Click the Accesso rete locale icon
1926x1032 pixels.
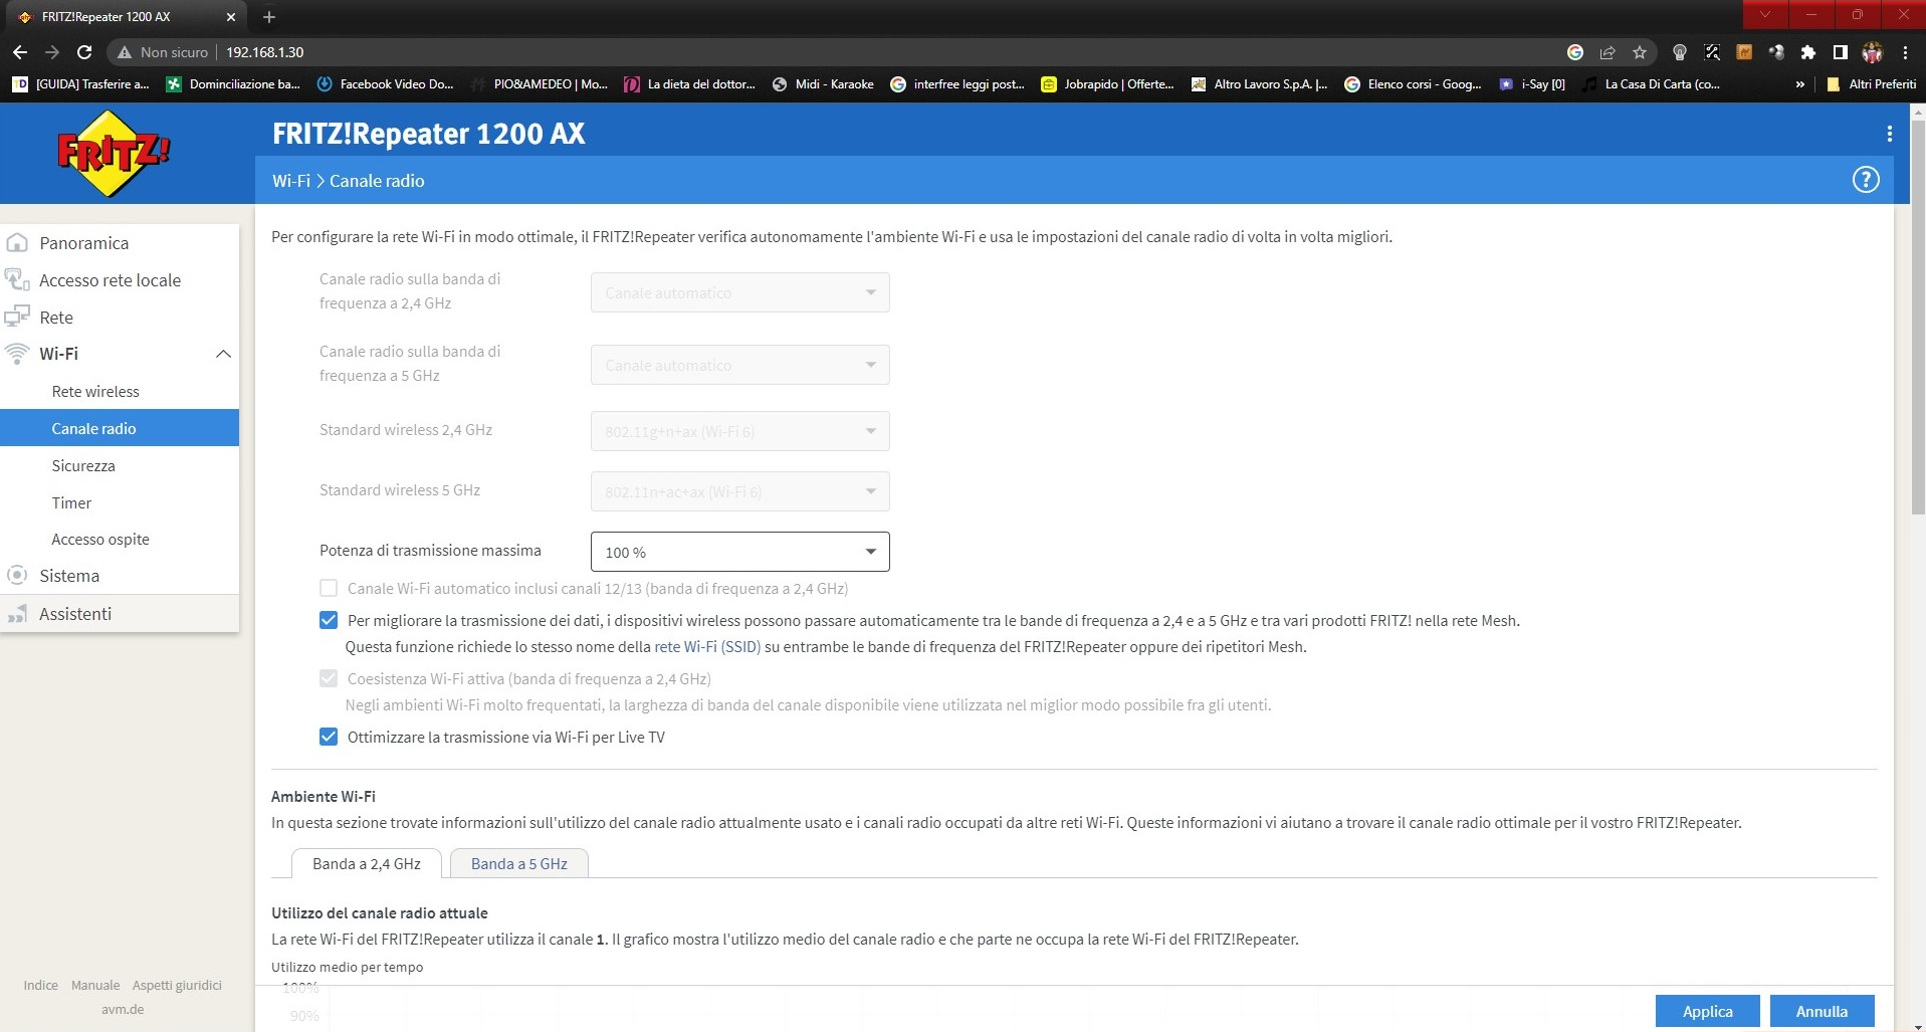[x=17, y=280]
